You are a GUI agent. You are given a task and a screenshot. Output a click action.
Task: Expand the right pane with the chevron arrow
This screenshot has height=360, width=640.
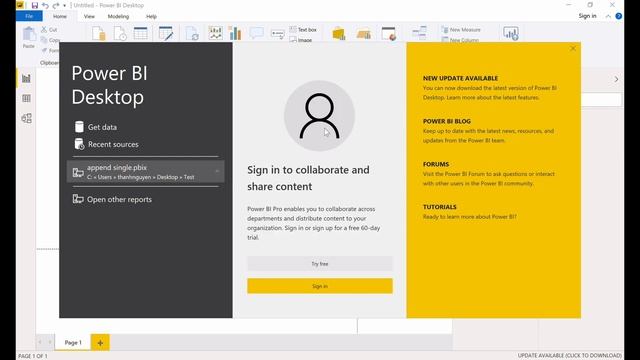click(x=616, y=79)
